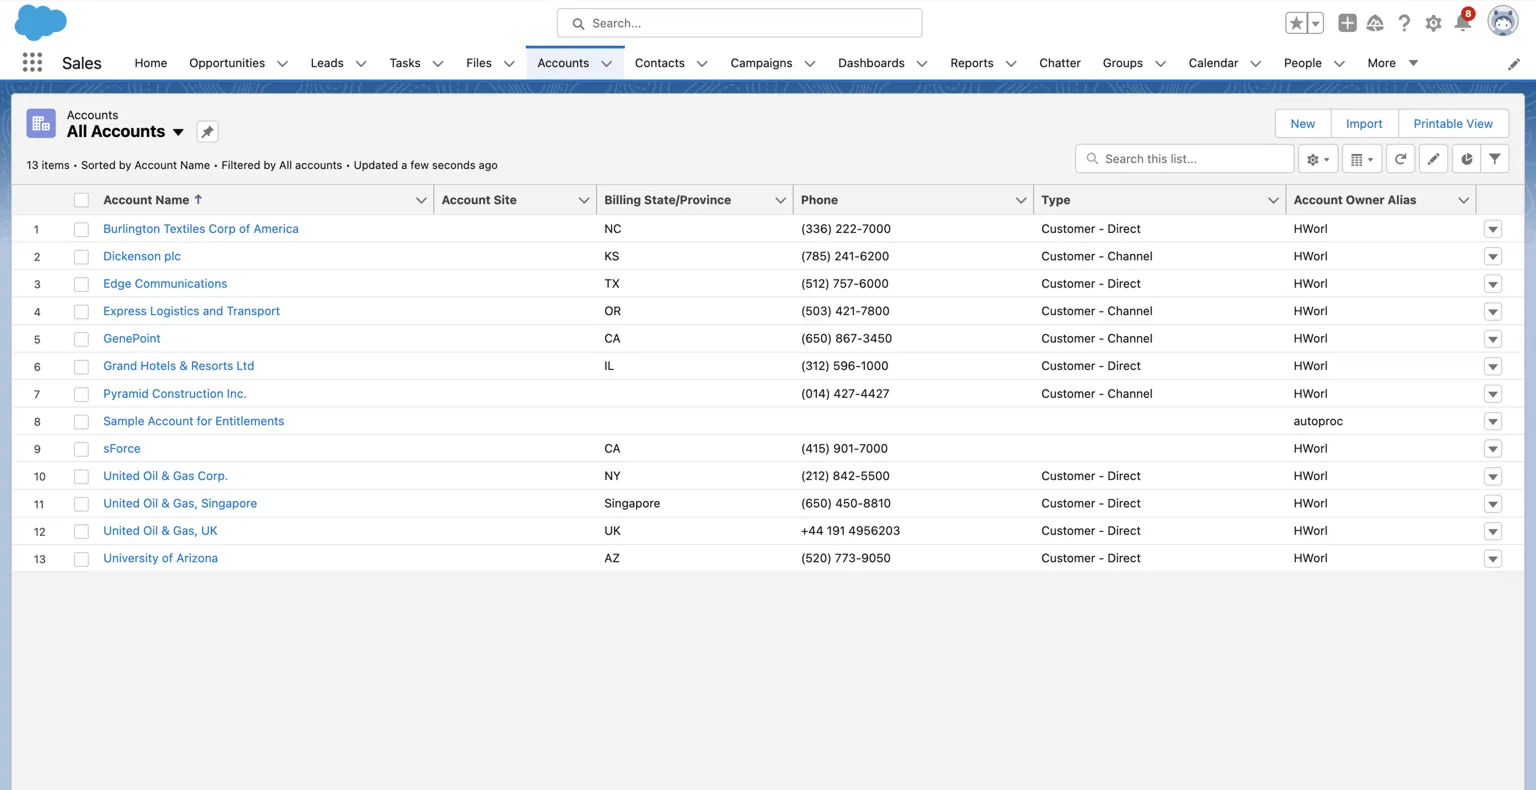Viewport: 1536px width, 790px height.
Task: Open the Edge Communications account link
Action: click(x=165, y=284)
